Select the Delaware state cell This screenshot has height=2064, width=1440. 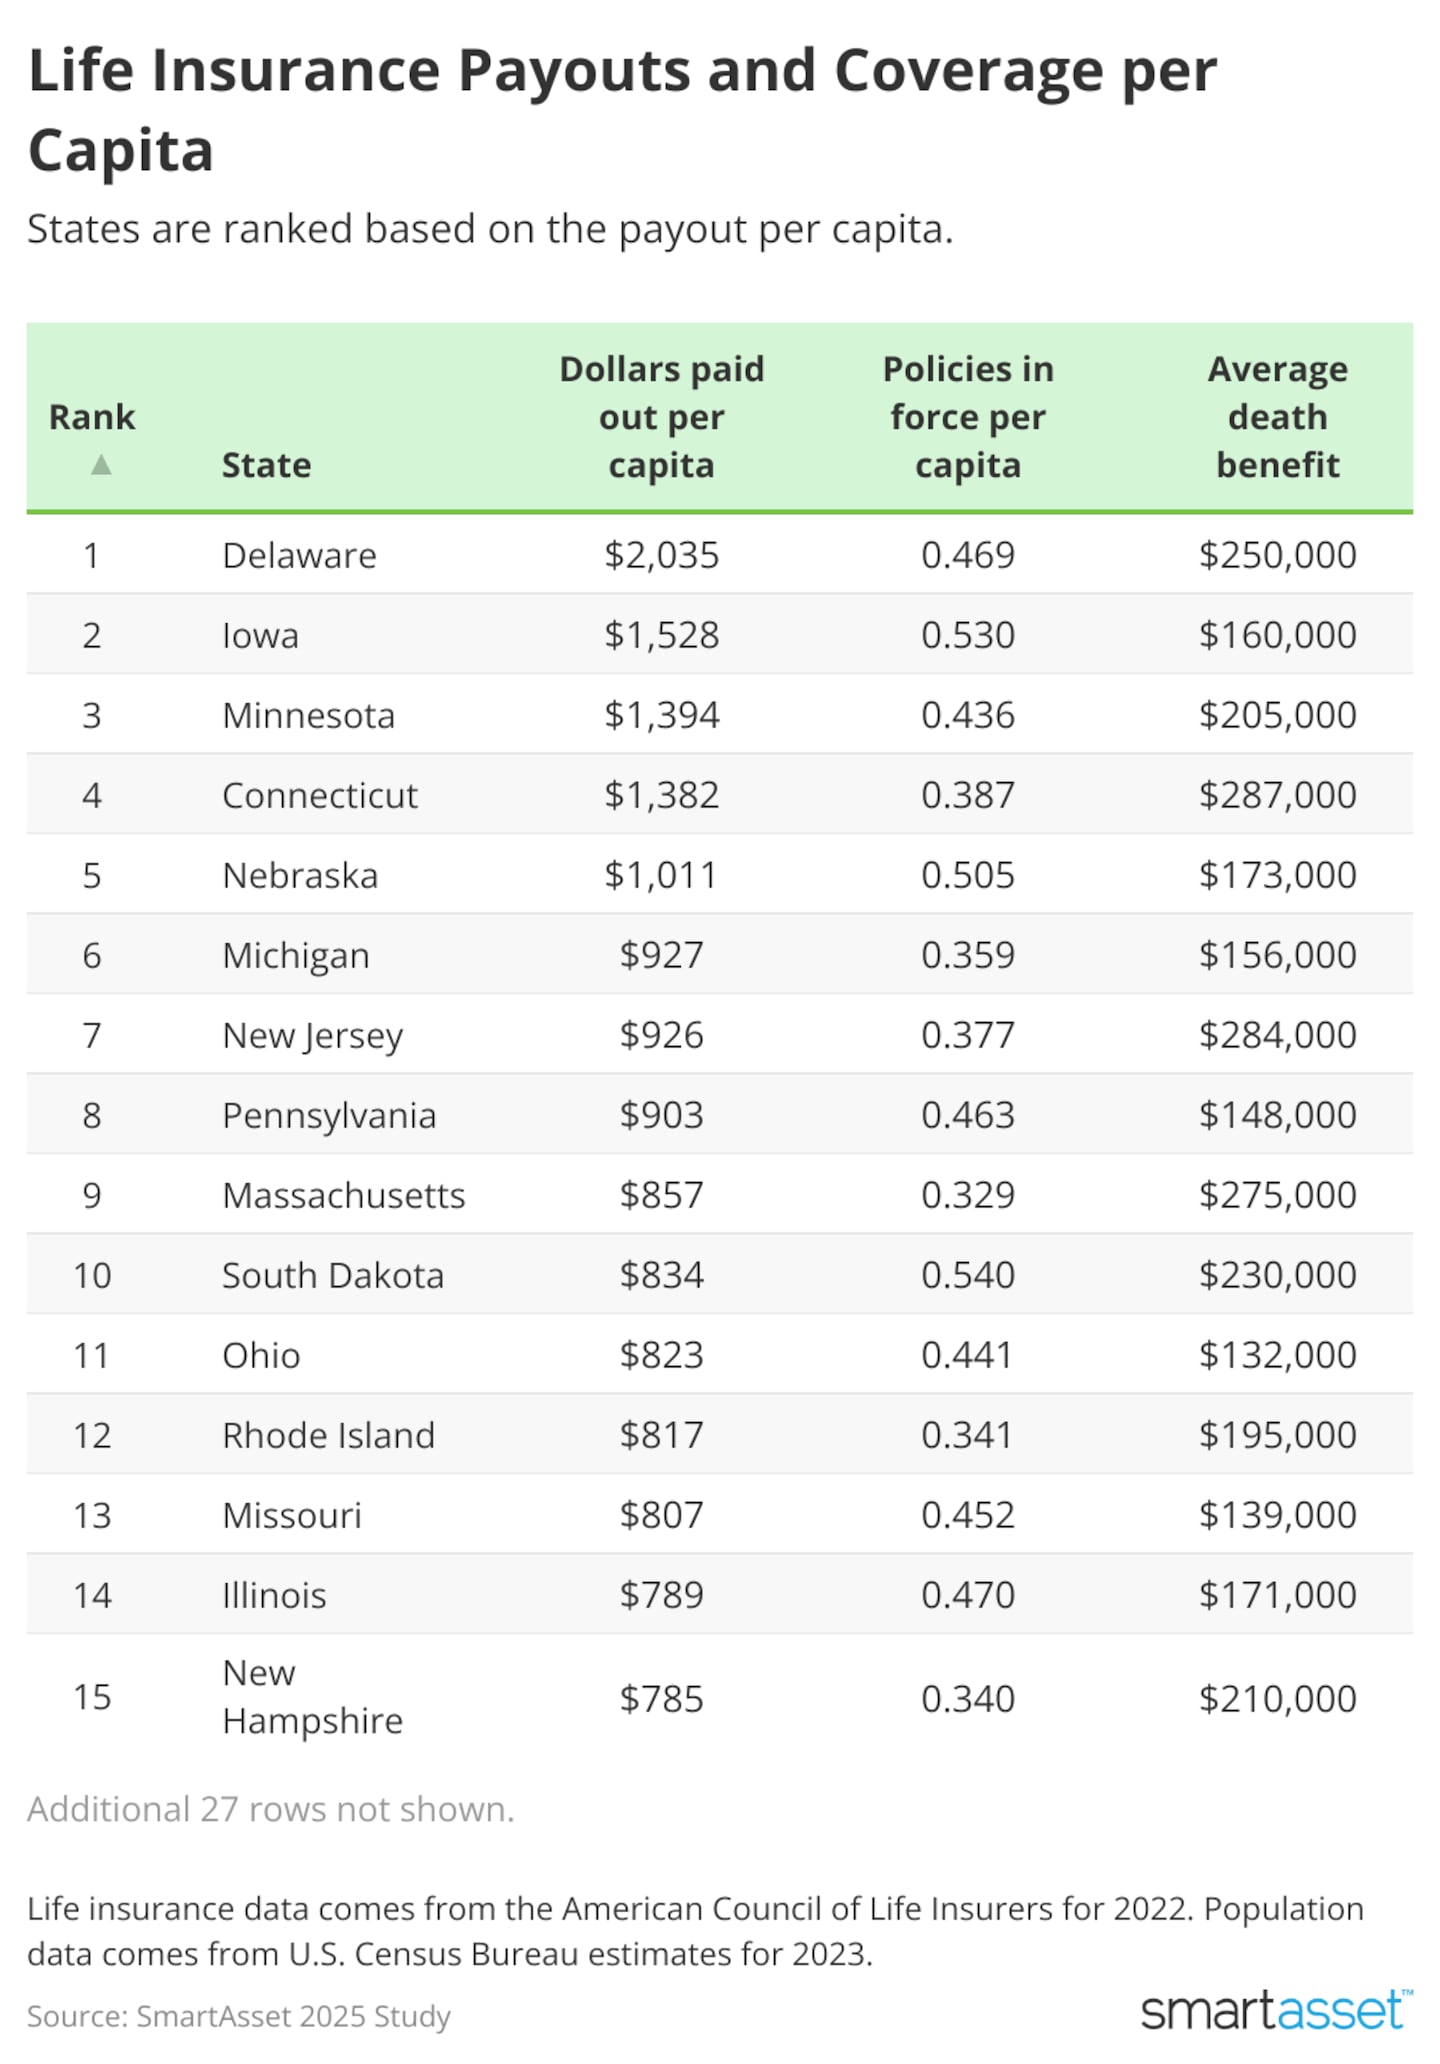pyautogui.click(x=299, y=555)
